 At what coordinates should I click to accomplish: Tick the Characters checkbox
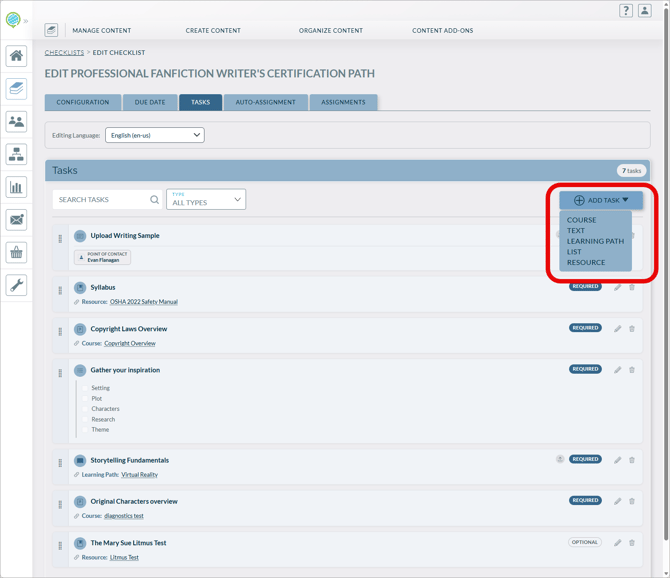(85, 409)
